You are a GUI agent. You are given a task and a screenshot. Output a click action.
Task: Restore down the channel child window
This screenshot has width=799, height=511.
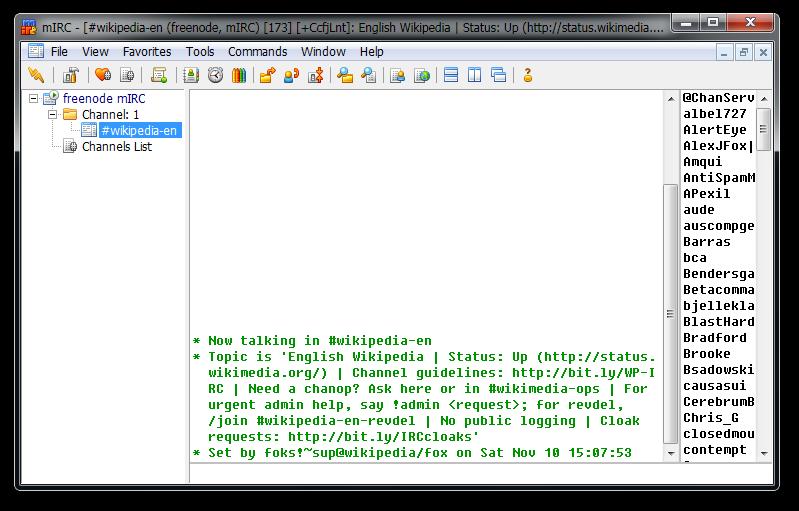click(743, 52)
